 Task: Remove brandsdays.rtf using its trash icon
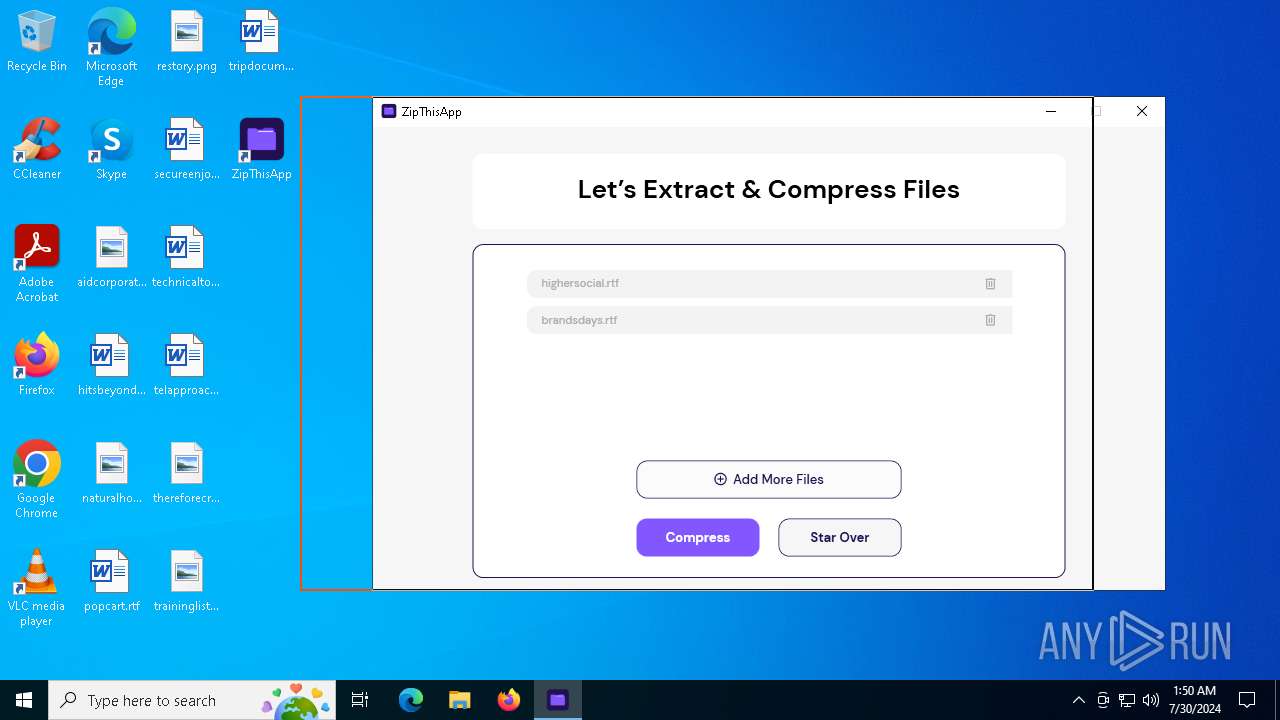click(x=990, y=320)
